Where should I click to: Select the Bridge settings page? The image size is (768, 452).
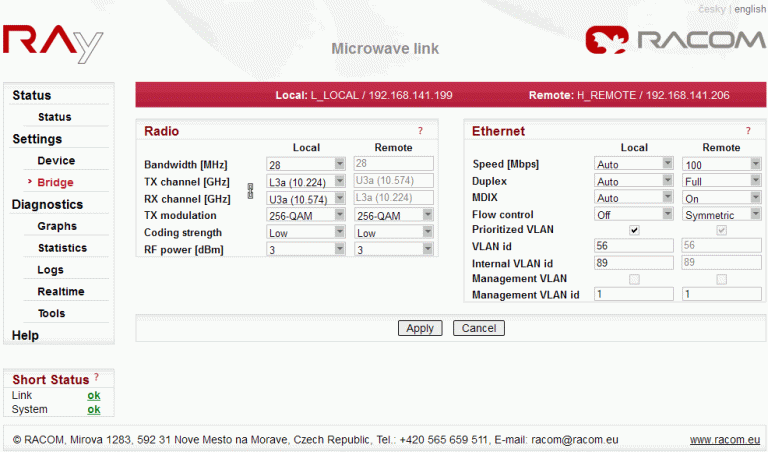[55, 182]
